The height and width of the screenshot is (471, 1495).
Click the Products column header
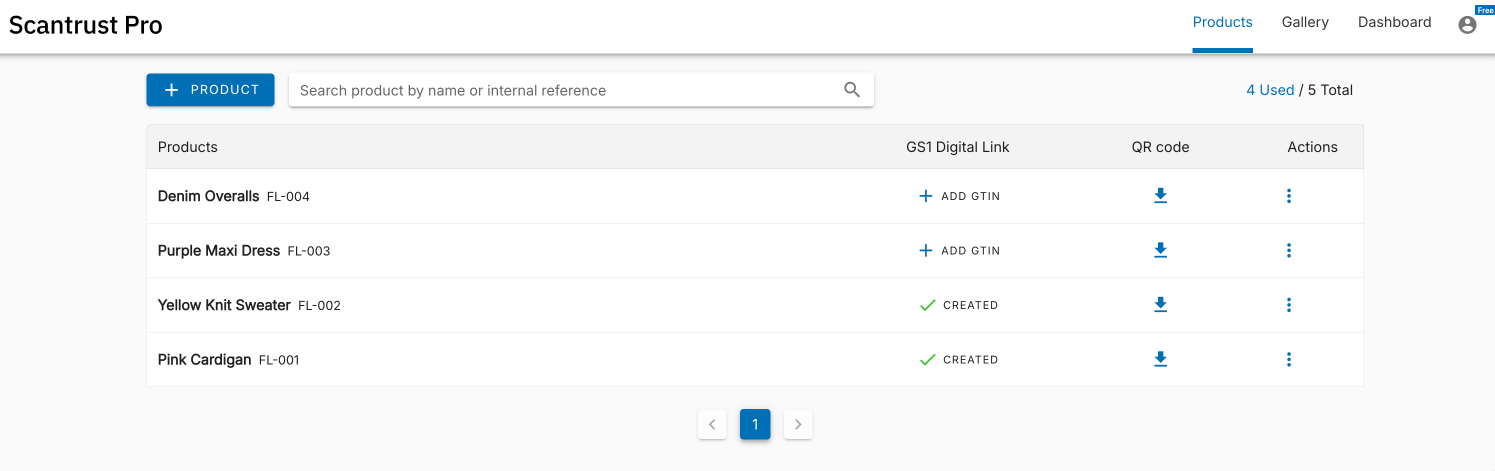[x=188, y=147]
